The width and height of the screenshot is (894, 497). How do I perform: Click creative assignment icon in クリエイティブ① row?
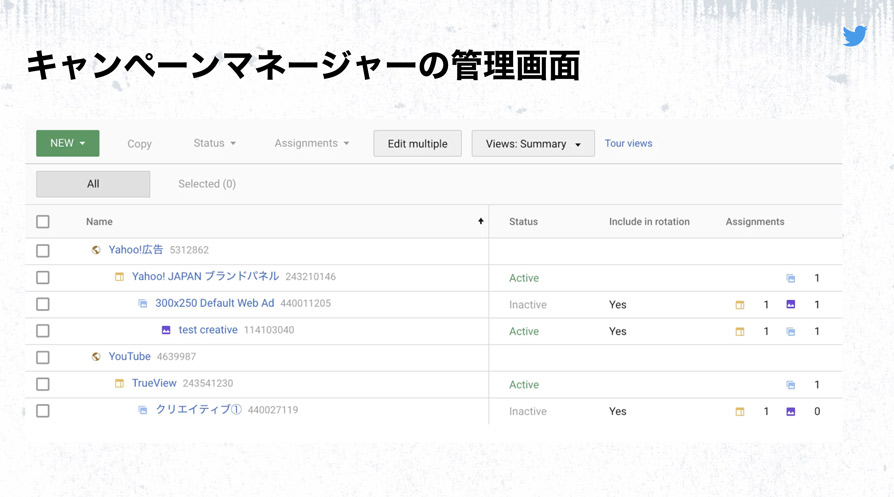[791, 412]
